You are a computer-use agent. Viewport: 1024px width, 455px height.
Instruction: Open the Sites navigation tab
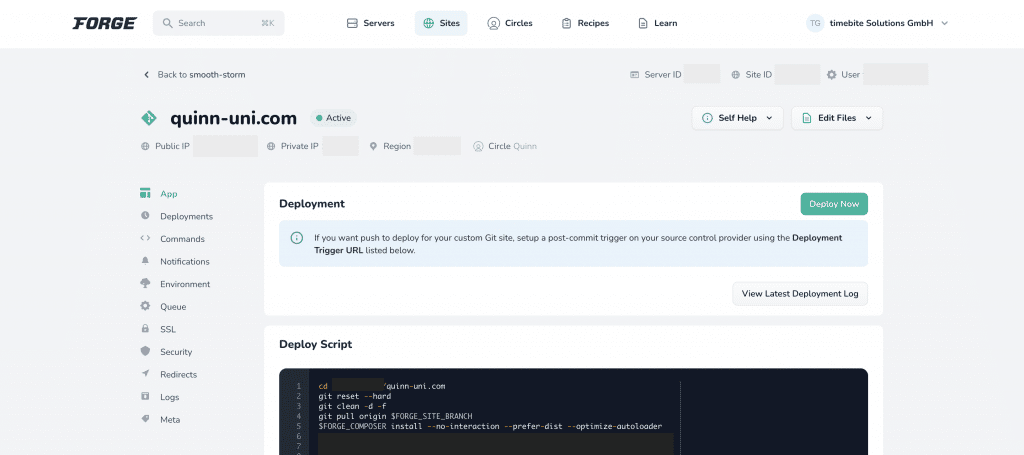[441, 23]
